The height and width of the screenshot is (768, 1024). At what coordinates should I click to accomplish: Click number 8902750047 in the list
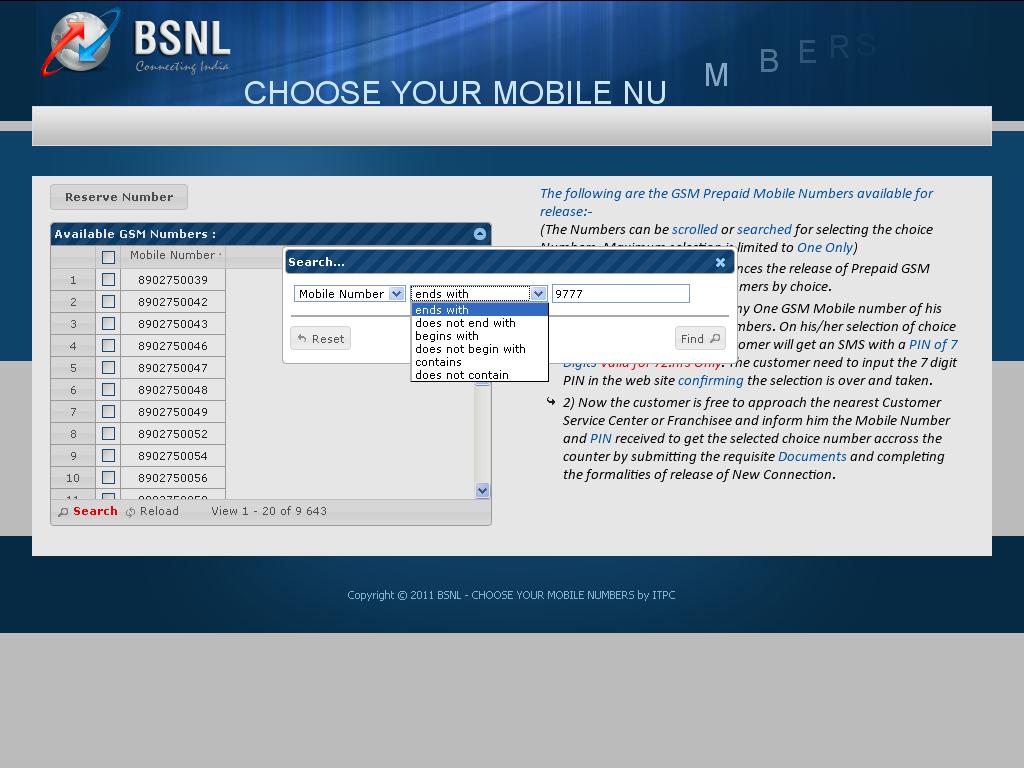173,368
